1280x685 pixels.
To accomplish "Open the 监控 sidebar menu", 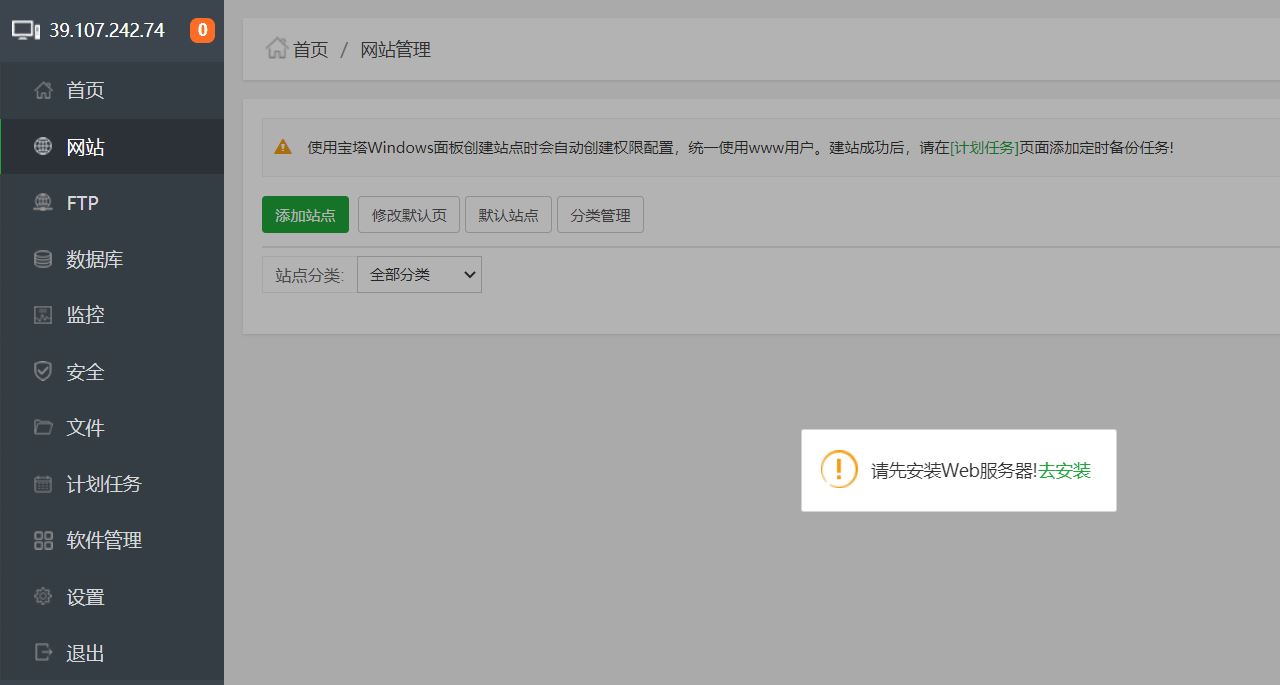I will [112, 315].
